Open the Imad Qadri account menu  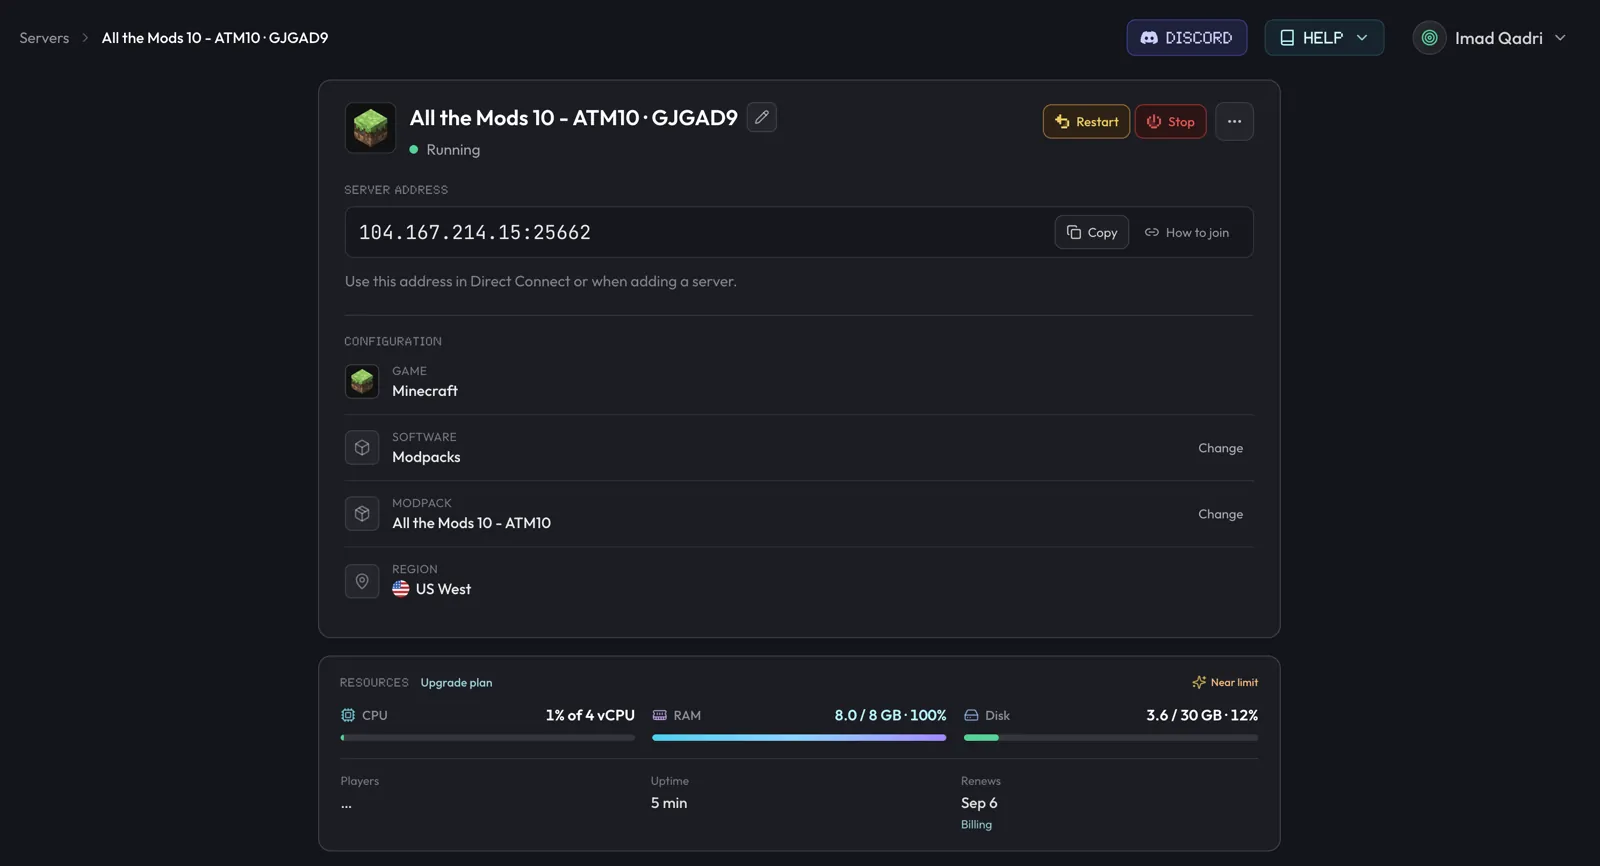coord(1490,38)
